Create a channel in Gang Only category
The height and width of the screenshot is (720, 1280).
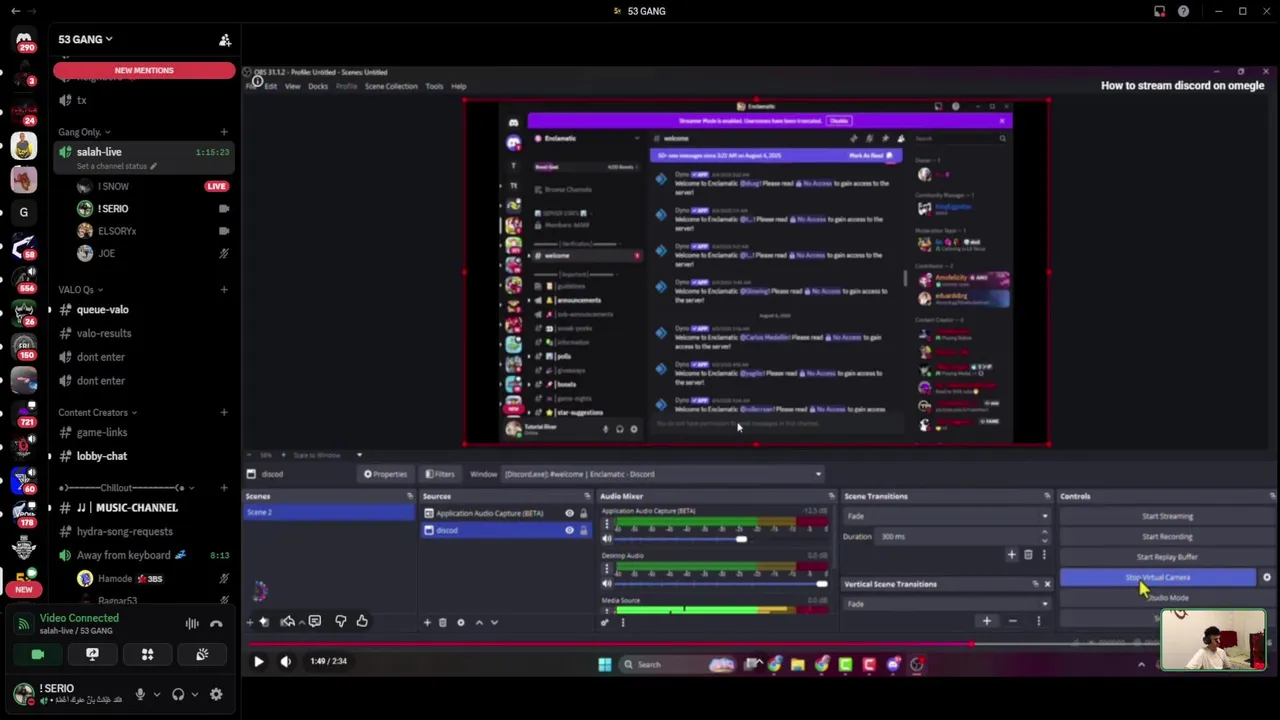point(224,132)
